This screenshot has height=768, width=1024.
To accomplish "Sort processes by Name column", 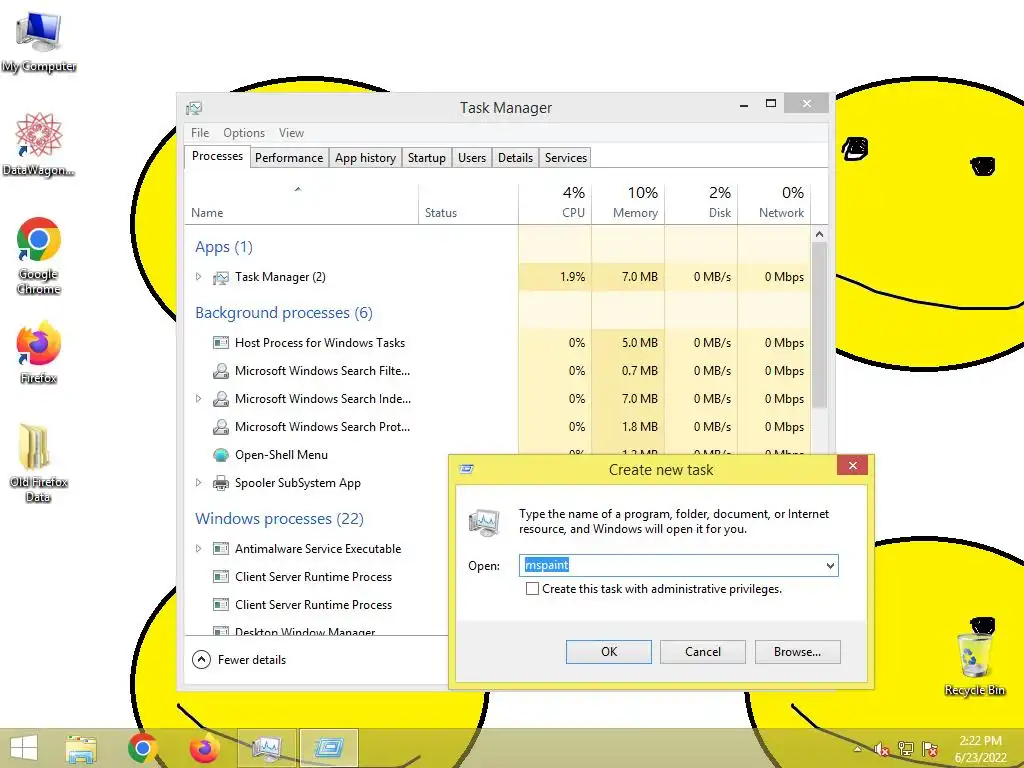I will 301,203.
